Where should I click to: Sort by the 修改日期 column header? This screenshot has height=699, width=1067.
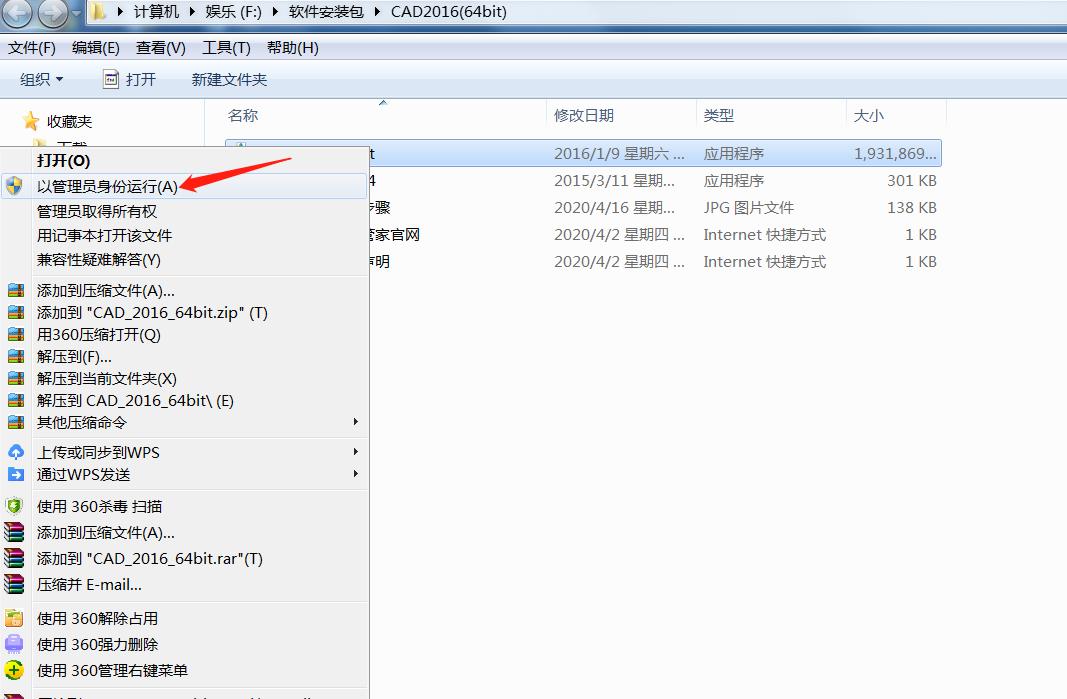tap(584, 115)
